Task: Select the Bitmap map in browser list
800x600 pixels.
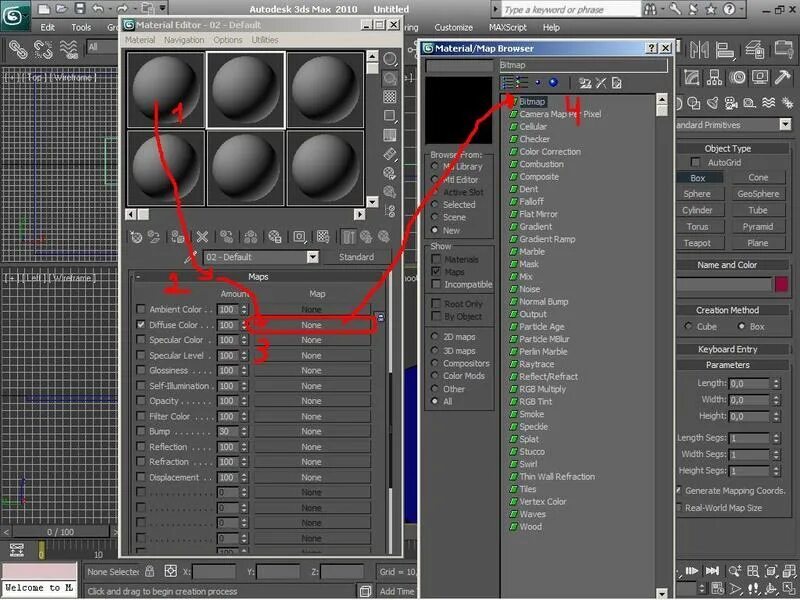Action: pyautogui.click(x=532, y=102)
